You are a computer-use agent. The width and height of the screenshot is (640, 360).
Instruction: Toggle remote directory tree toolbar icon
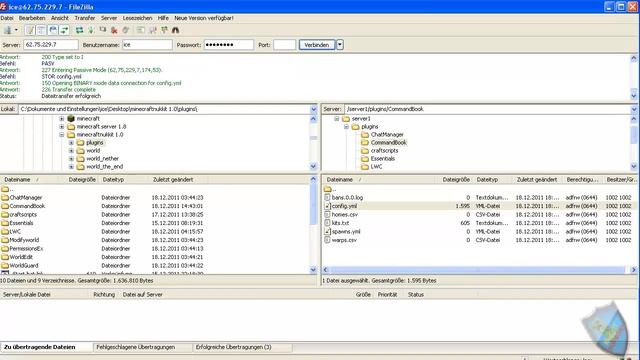point(53,30)
